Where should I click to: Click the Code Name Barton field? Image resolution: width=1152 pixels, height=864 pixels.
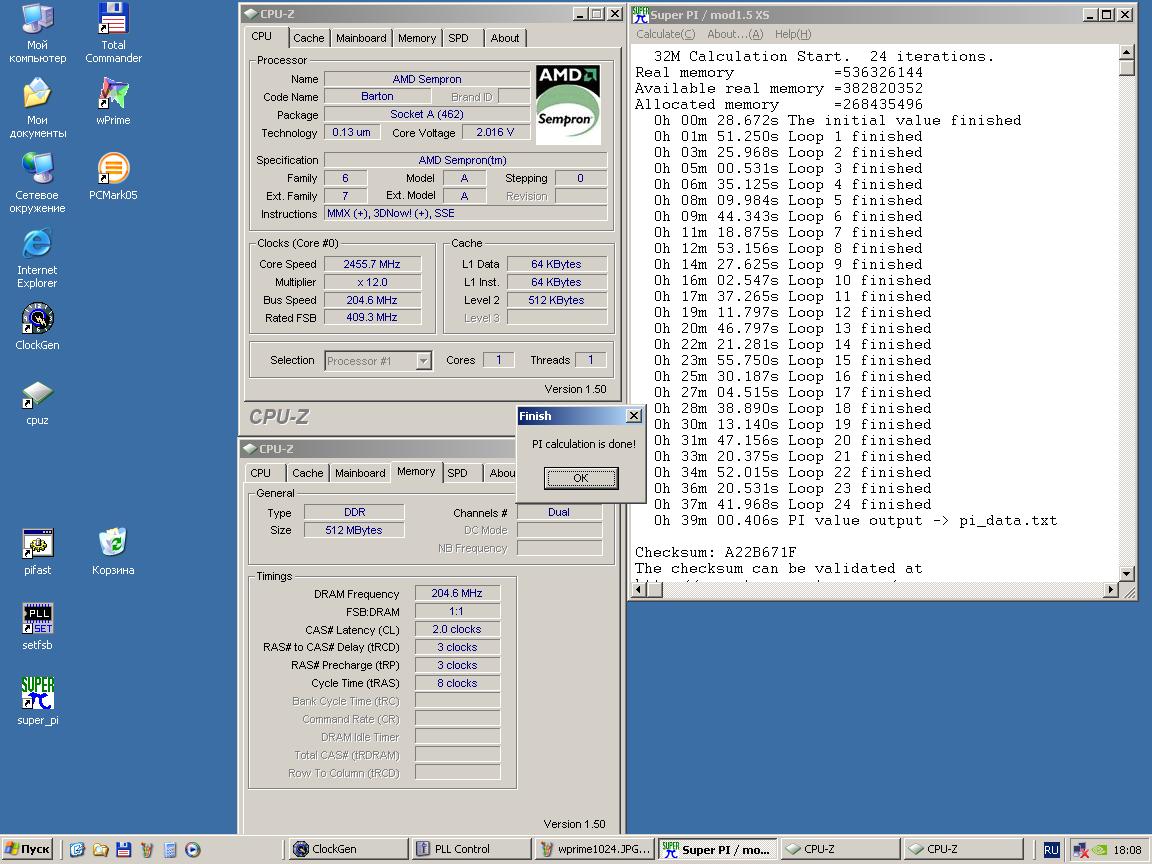[377, 96]
